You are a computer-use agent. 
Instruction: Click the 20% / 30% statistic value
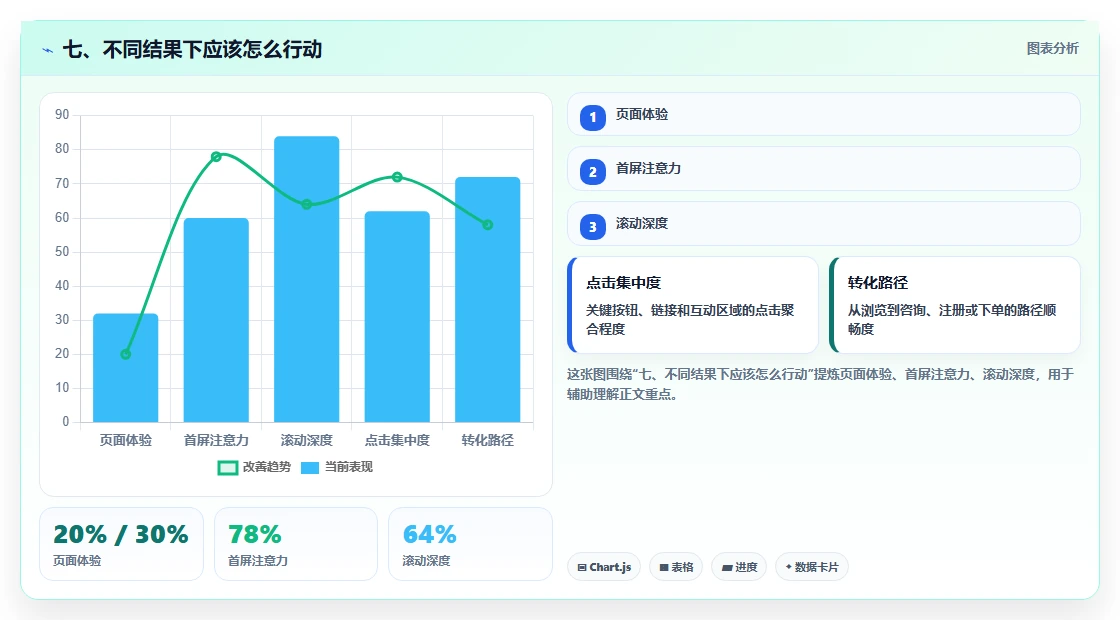click(x=121, y=534)
